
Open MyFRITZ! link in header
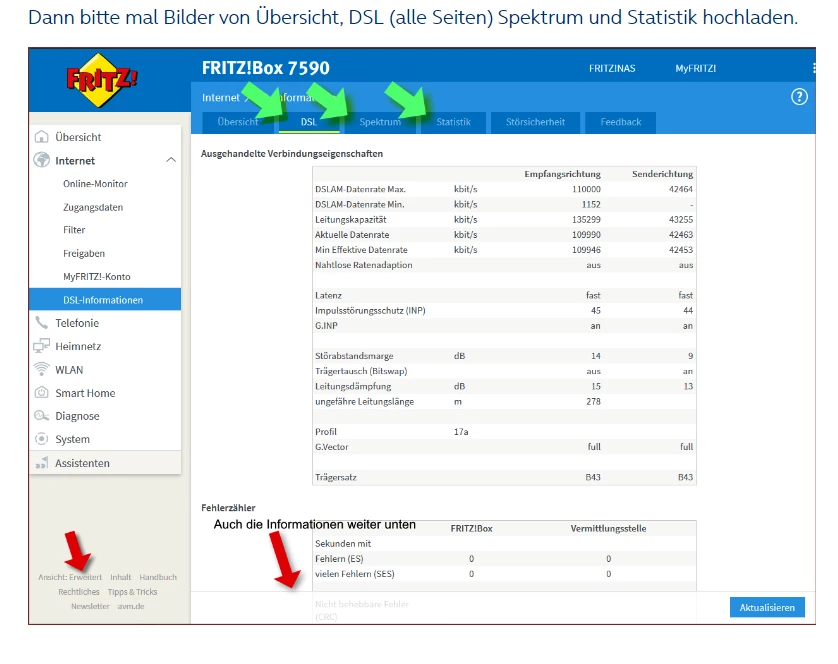tap(695, 68)
